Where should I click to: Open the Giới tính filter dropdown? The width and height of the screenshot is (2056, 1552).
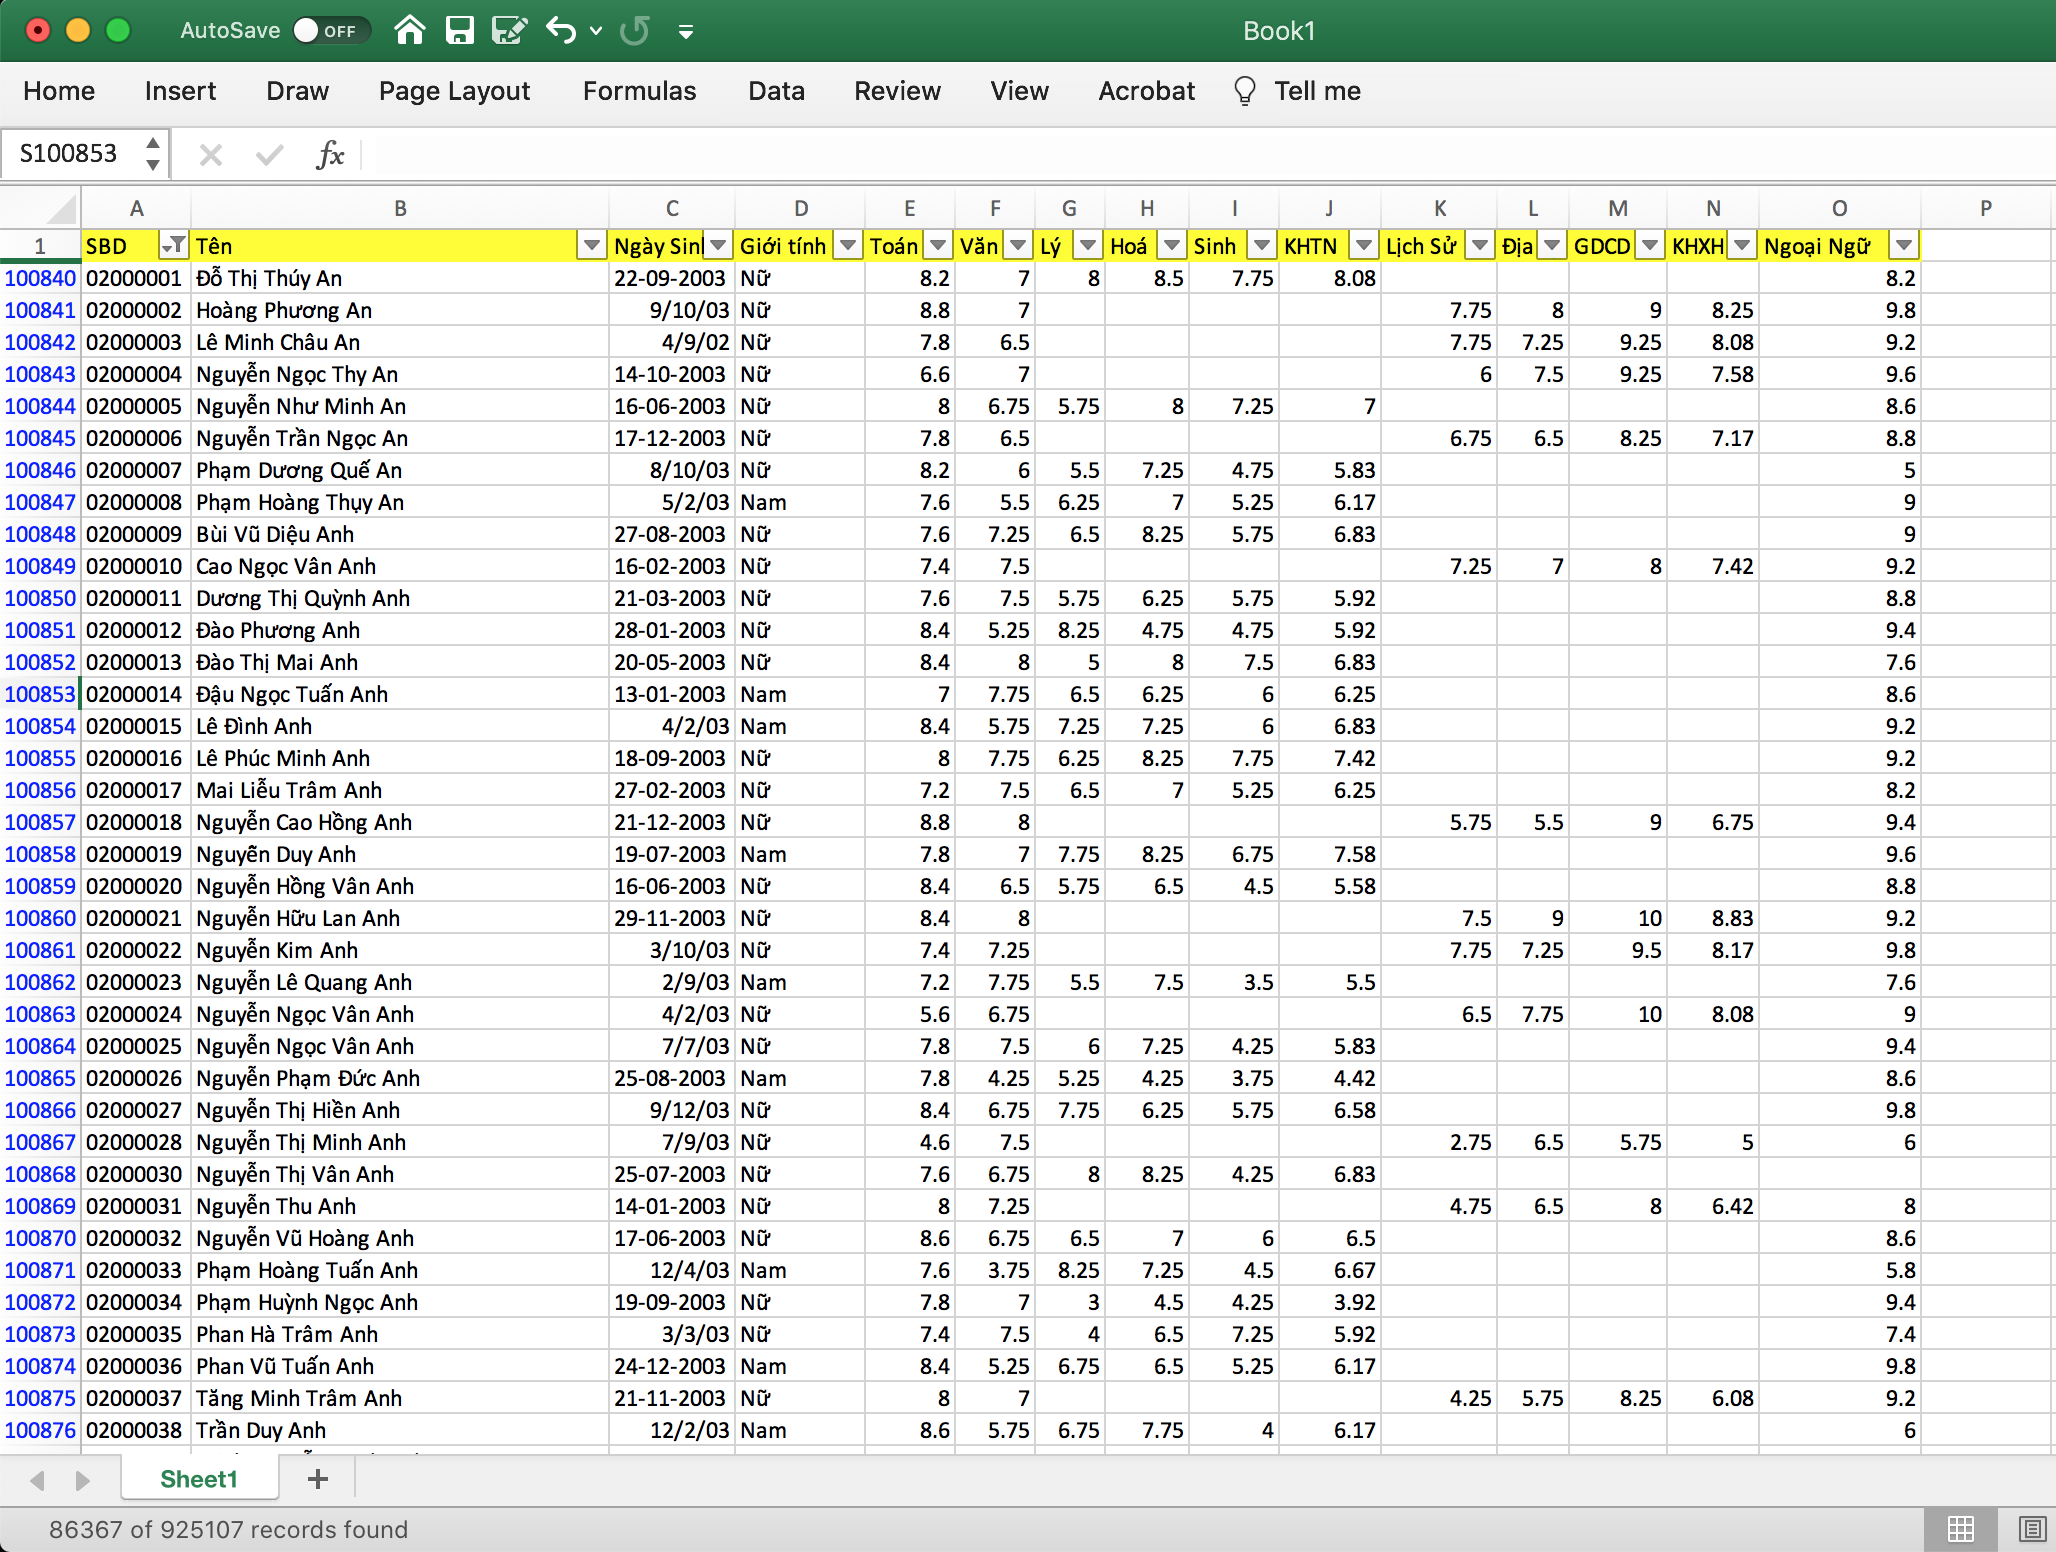[848, 245]
